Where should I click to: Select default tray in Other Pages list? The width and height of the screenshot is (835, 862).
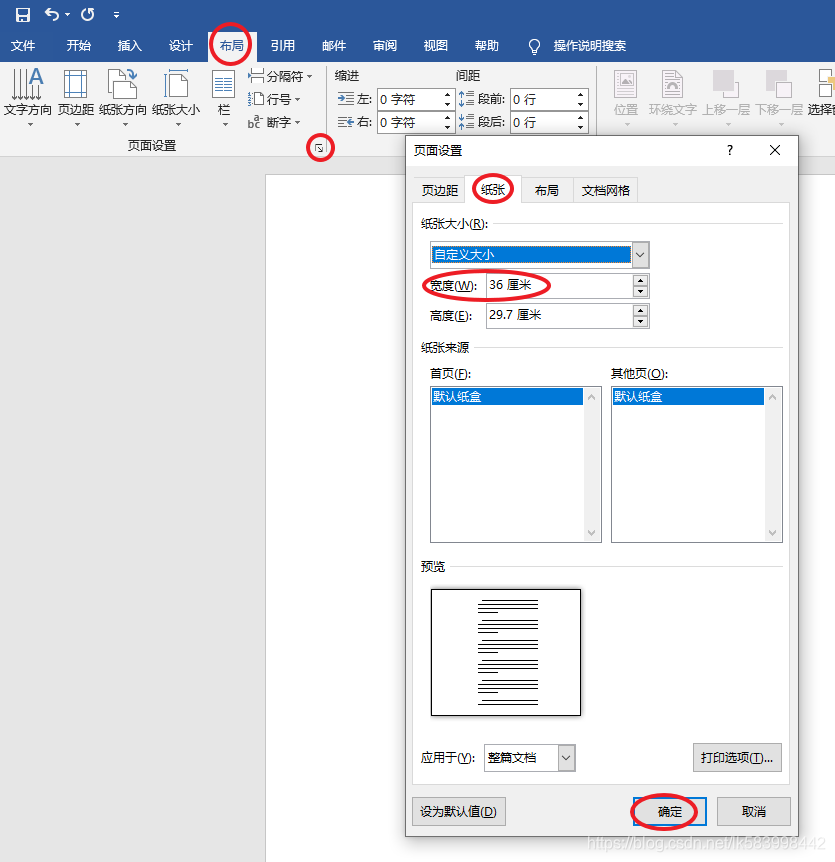point(688,396)
